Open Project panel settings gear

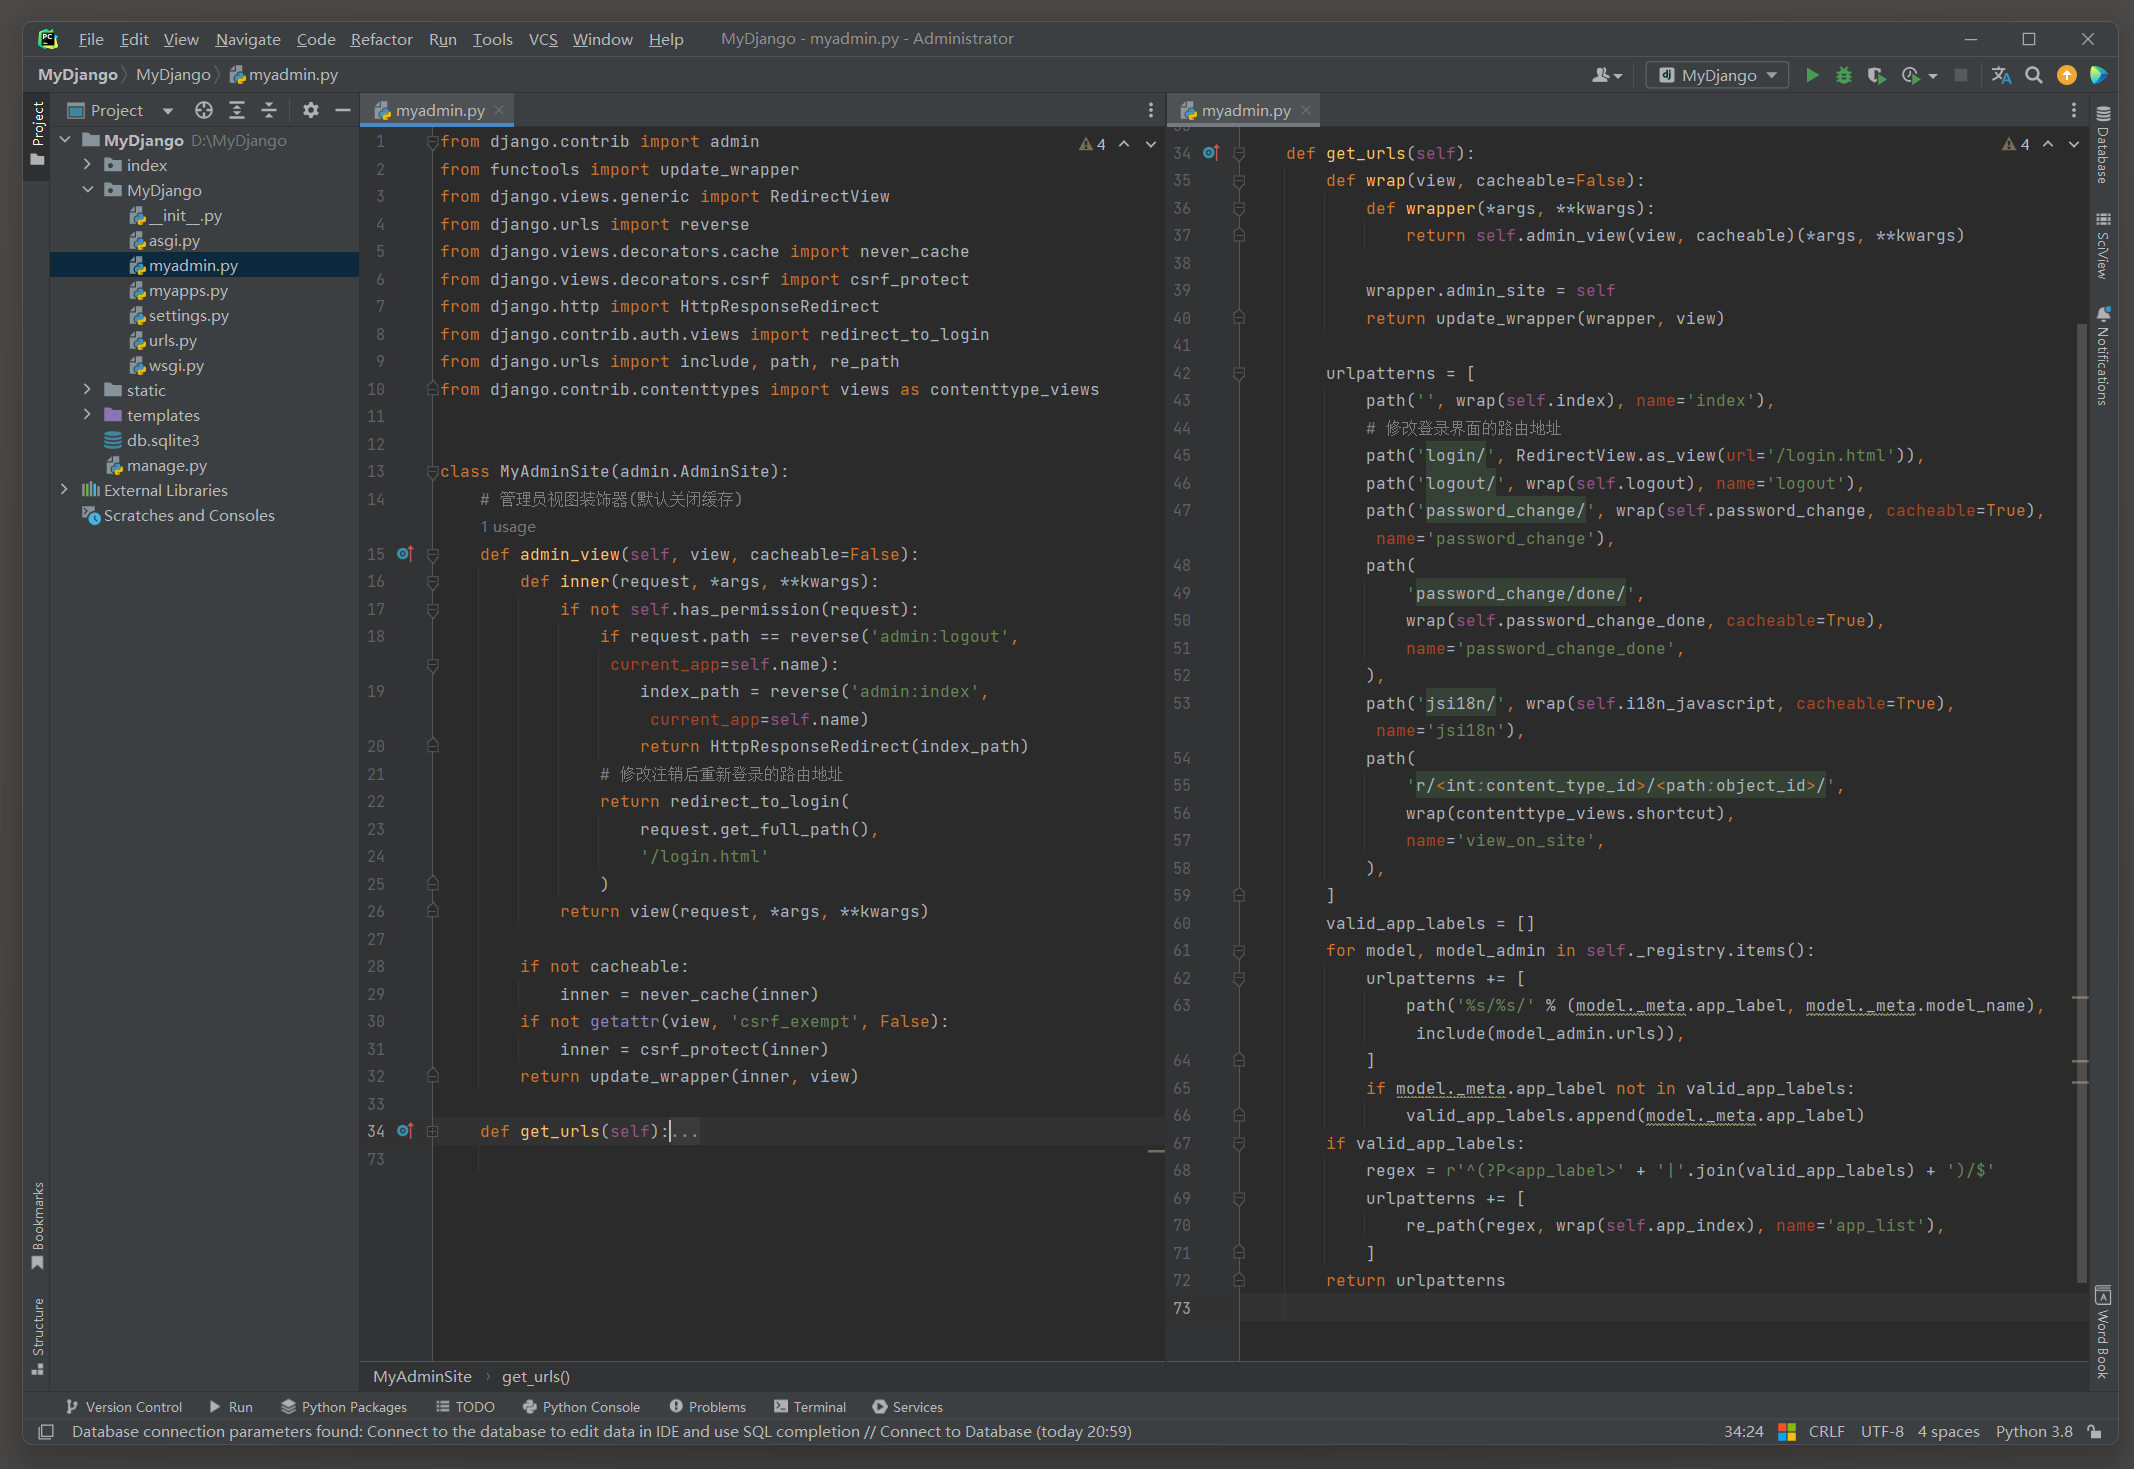pos(311,110)
